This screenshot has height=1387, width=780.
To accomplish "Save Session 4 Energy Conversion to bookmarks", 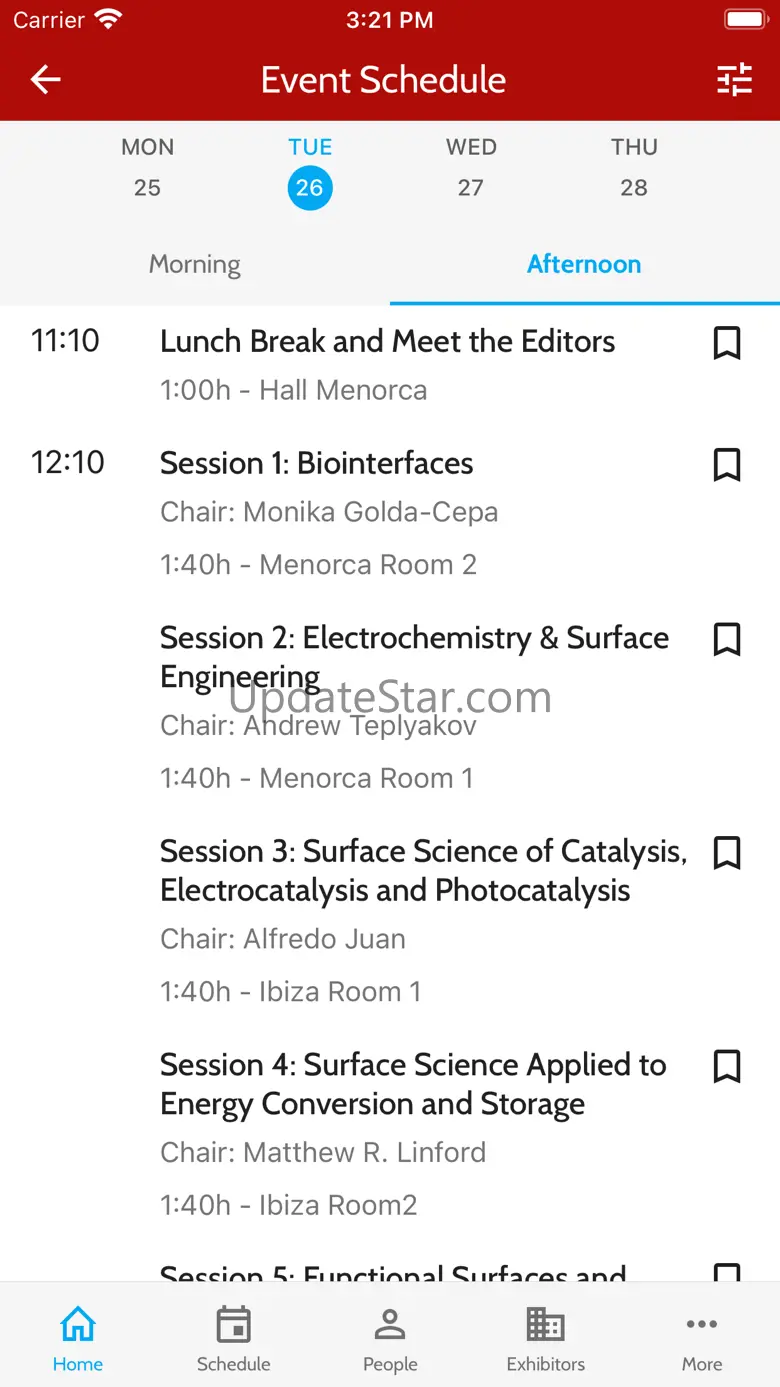I will [x=727, y=1066].
